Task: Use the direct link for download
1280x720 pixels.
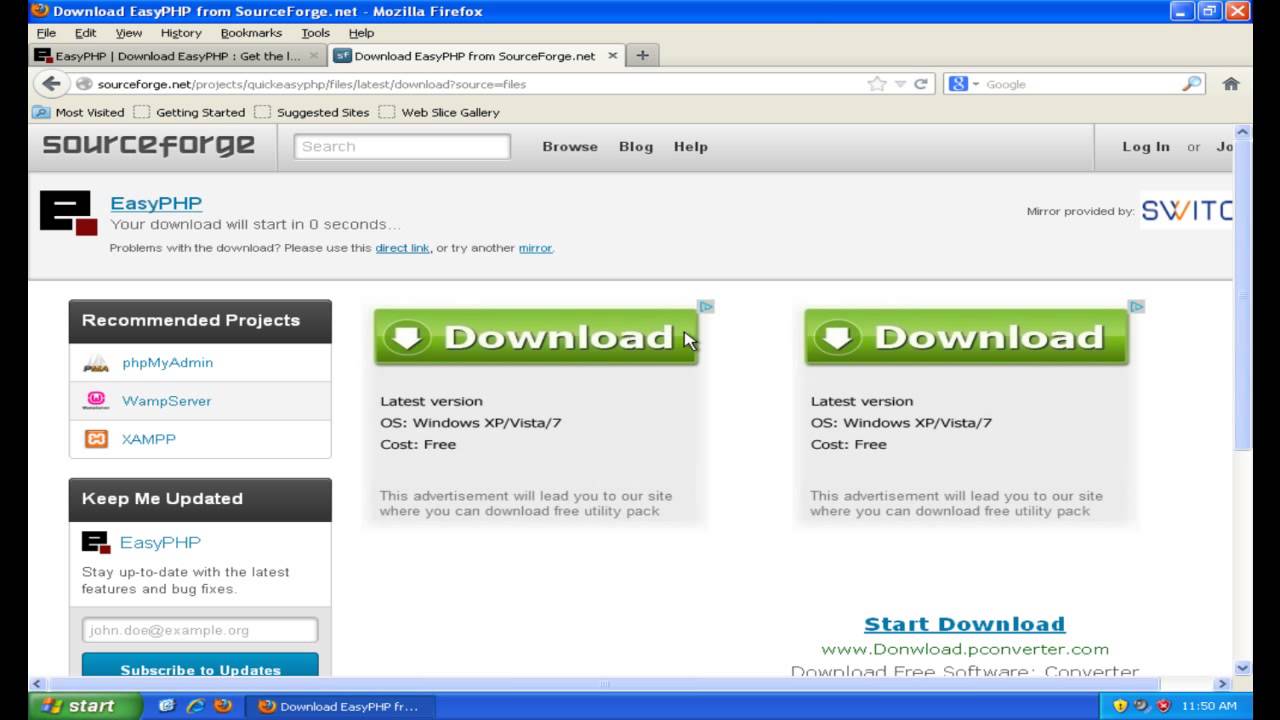Action: pyautogui.click(x=402, y=248)
